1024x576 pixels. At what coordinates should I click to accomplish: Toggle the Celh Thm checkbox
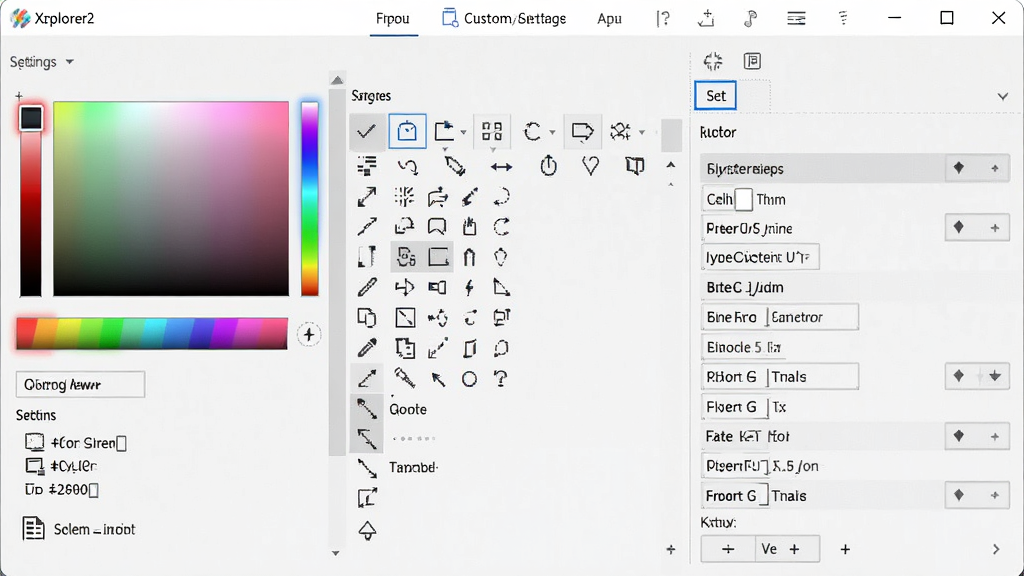click(x=743, y=199)
